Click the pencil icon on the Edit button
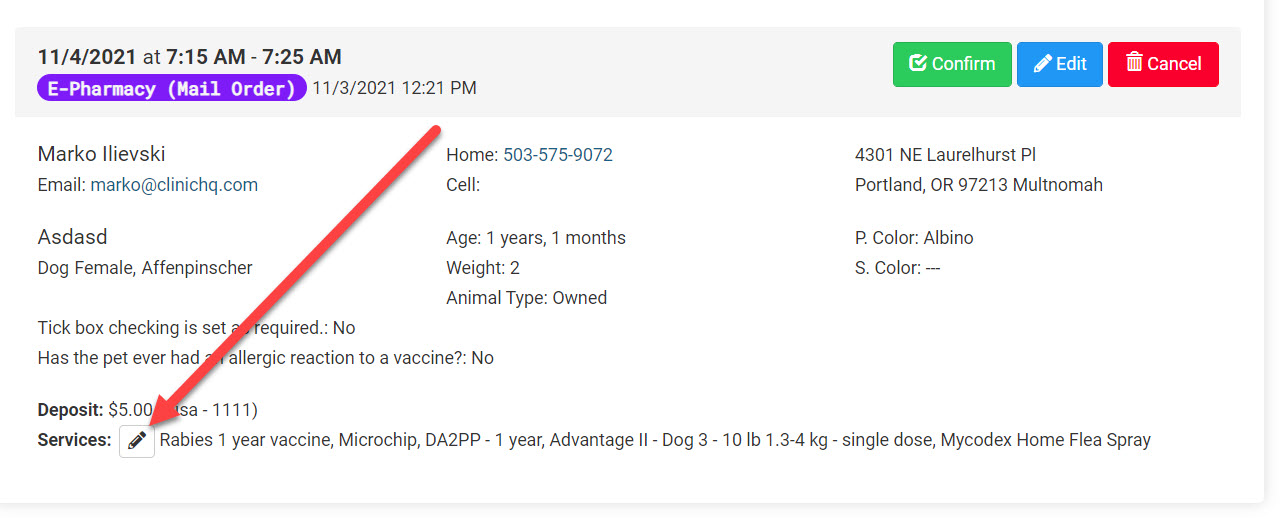The image size is (1280, 518). [x=1042, y=64]
